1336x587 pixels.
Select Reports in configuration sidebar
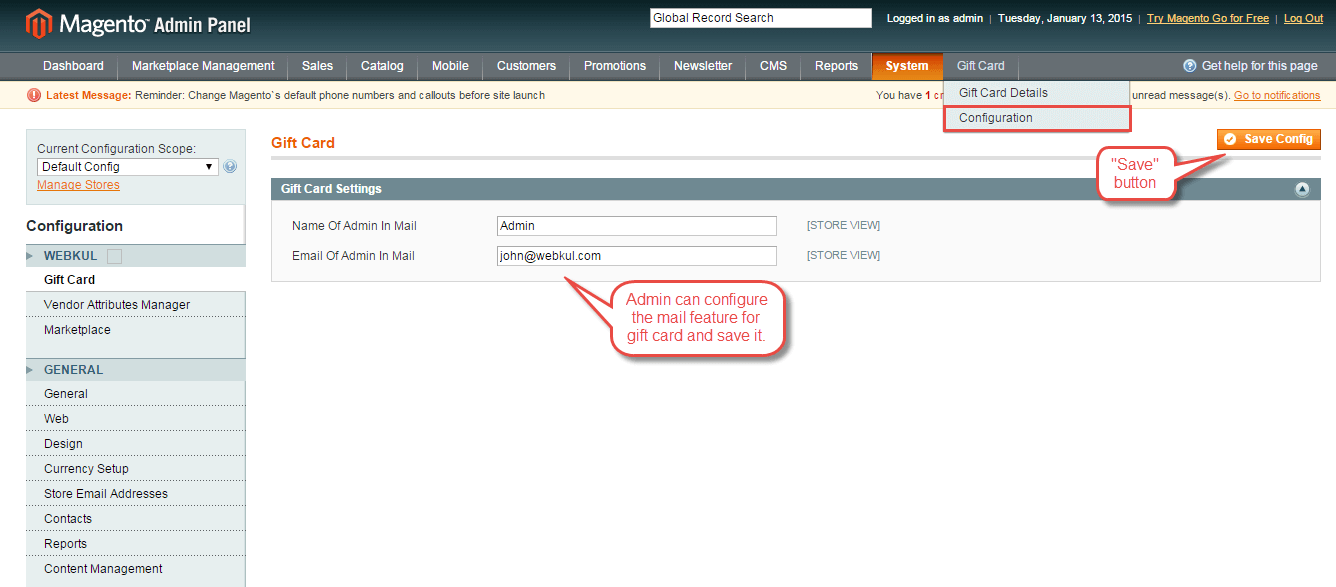coord(135,544)
